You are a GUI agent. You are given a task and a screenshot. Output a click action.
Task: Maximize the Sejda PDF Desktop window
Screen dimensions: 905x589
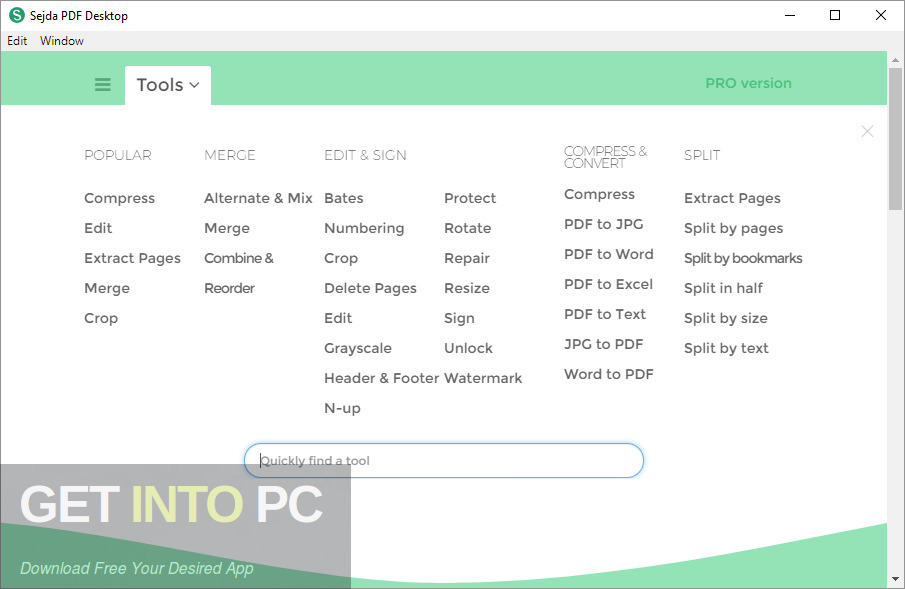pos(835,15)
